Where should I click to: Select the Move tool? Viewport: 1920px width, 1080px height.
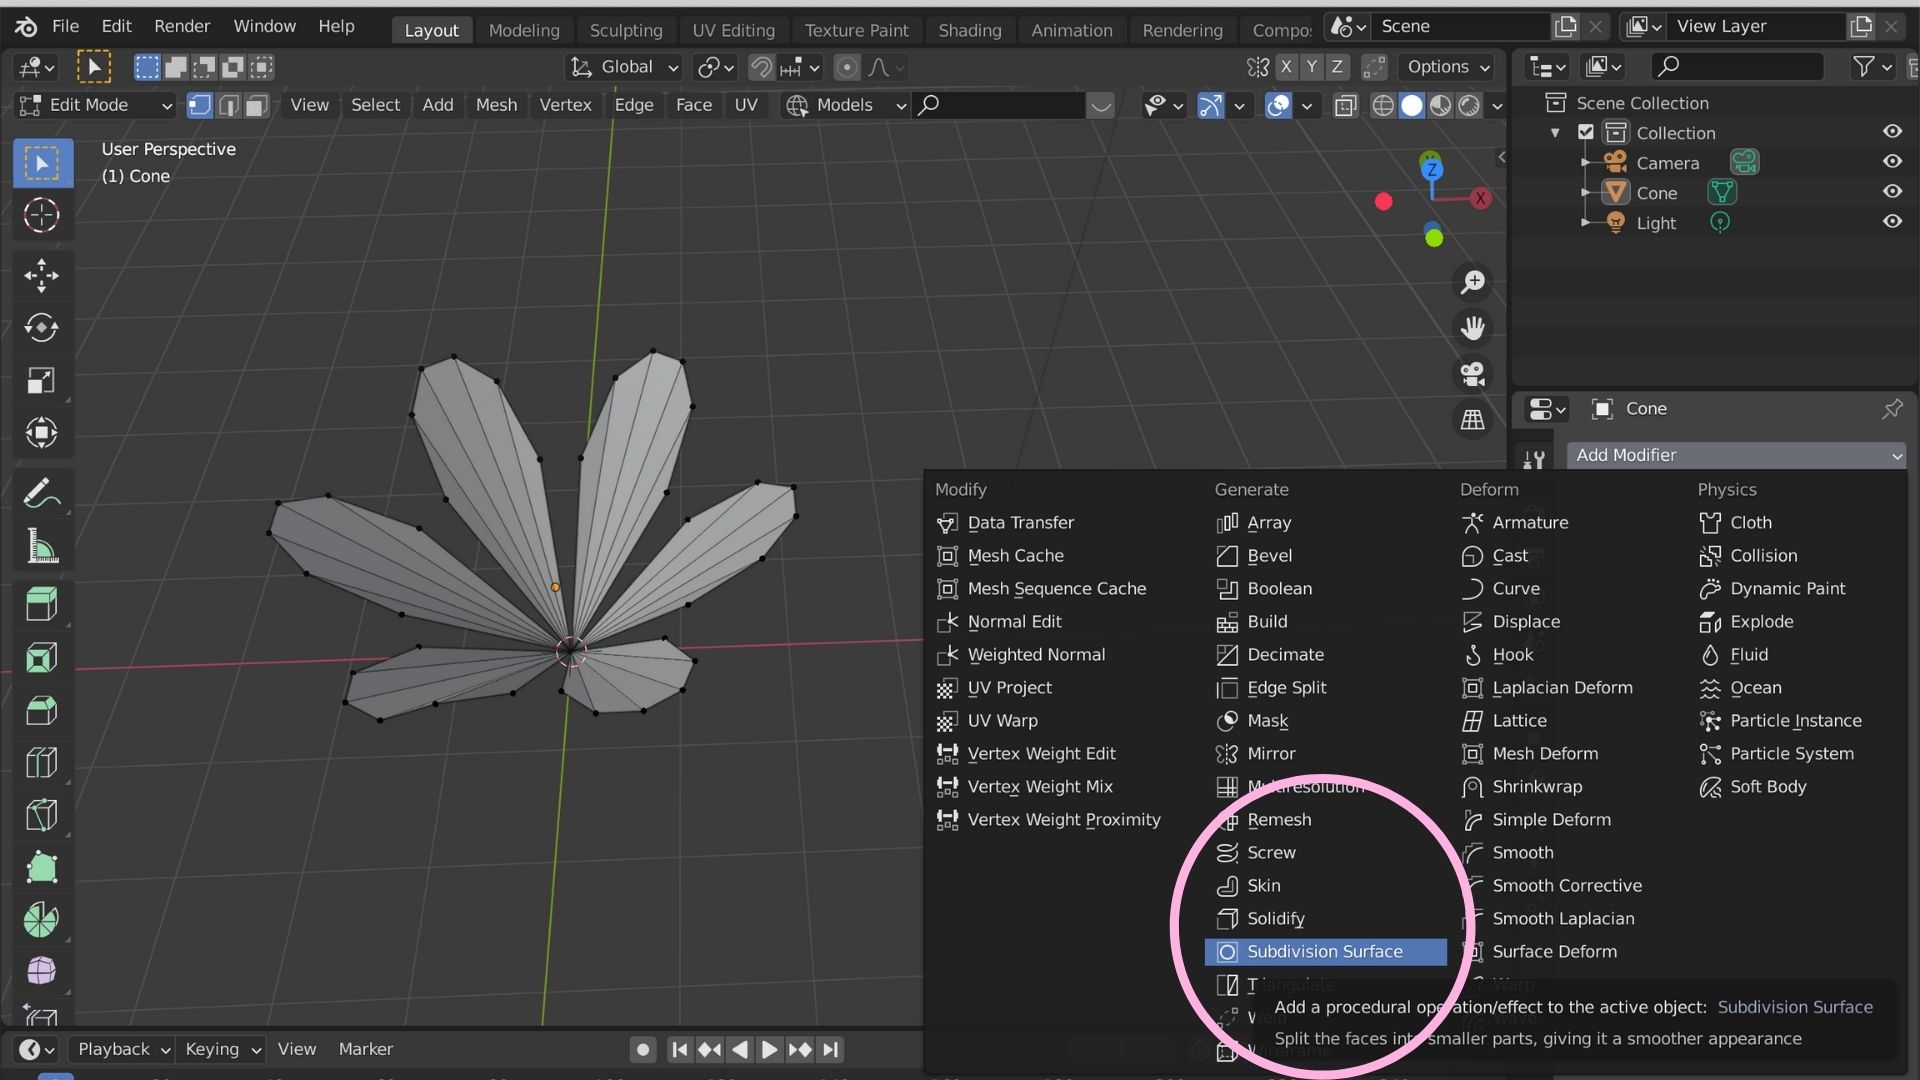[x=42, y=276]
